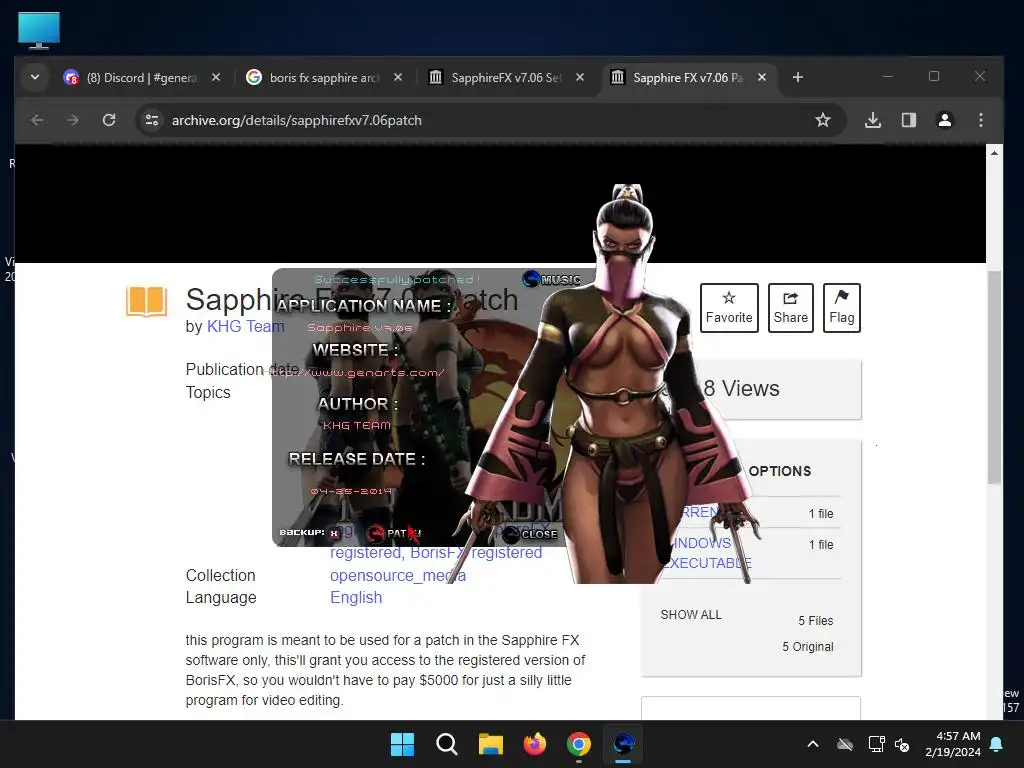
Task: Click CLOSE in the patcher window
Action: (530, 534)
